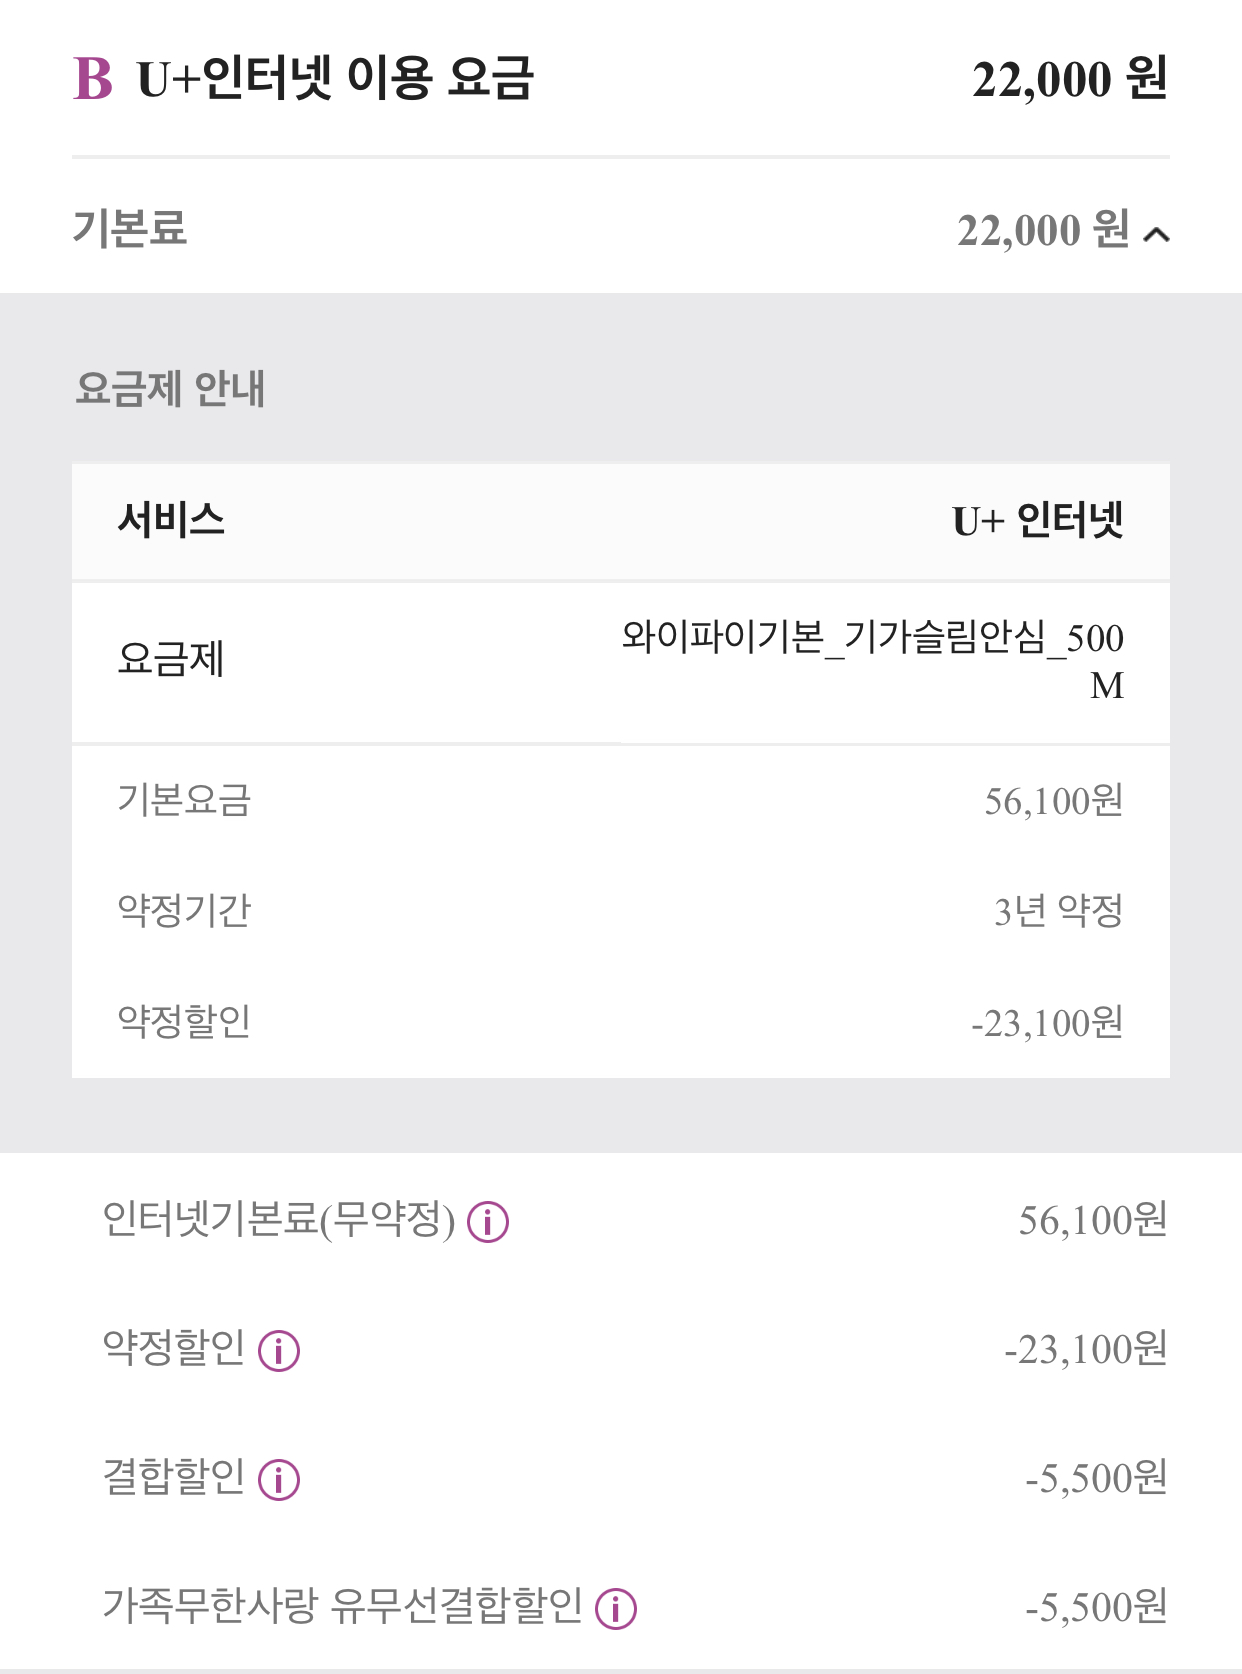Tap the info icon beside 인터넷기본료(무약정)
Screen dimensions: 1242x1674
point(488,1222)
